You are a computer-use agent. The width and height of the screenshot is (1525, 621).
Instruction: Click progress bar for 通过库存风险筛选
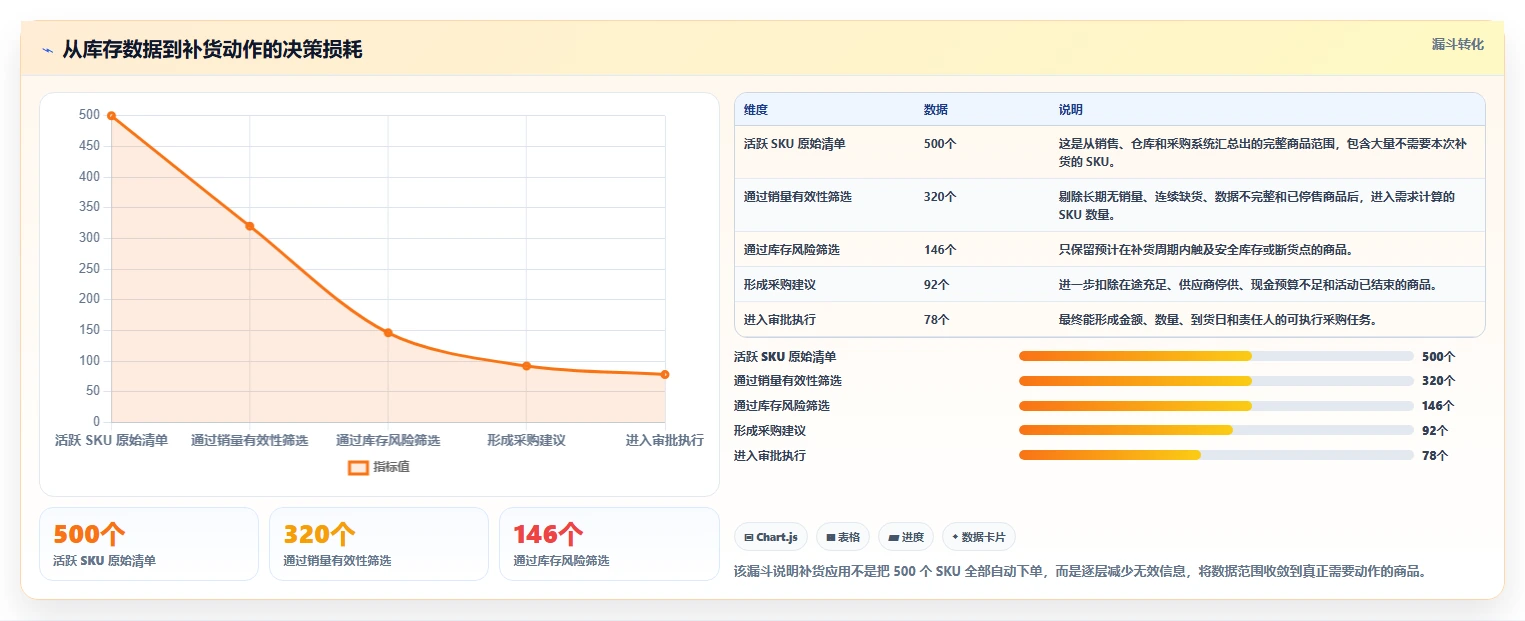(1216, 406)
